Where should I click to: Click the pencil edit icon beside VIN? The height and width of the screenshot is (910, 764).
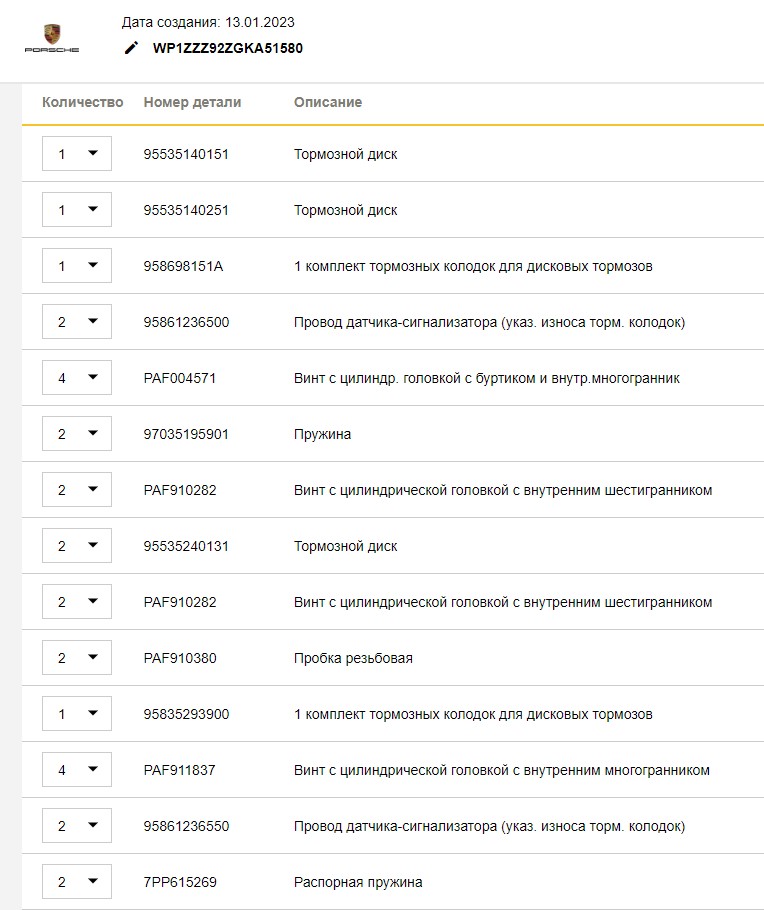point(131,48)
